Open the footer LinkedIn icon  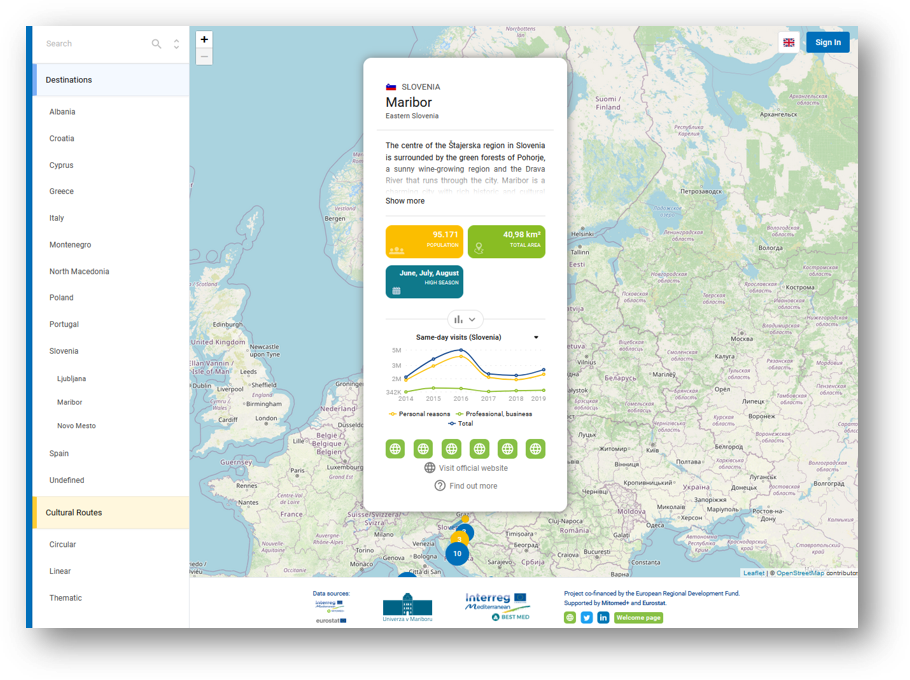pos(603,617)
